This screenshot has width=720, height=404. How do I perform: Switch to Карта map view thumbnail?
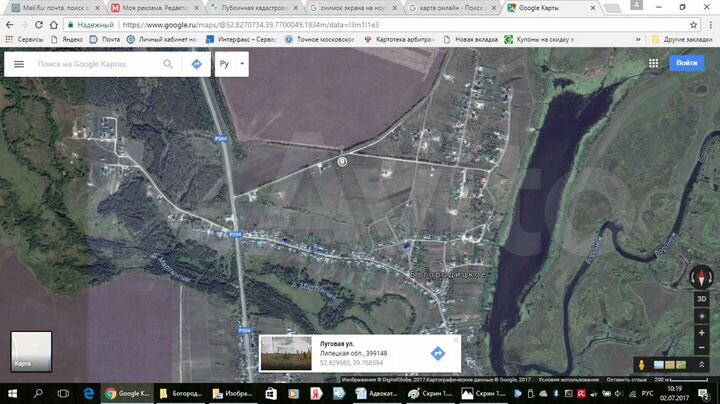point(31,351)
